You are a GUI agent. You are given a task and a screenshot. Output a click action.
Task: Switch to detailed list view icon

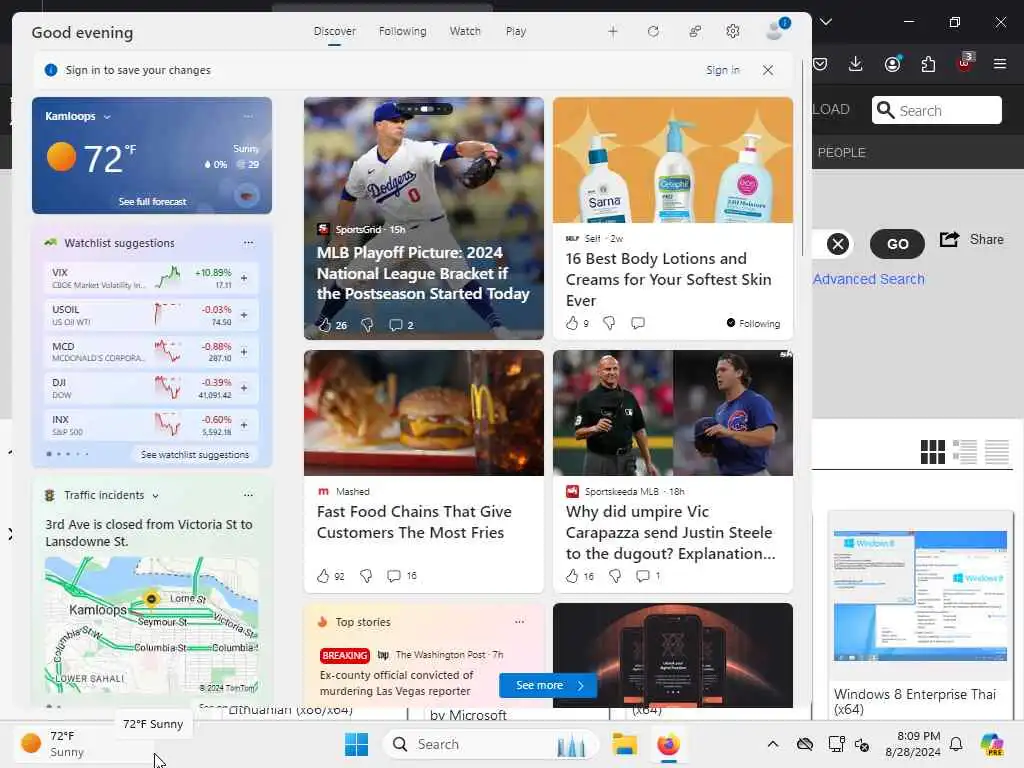[965, 451]
